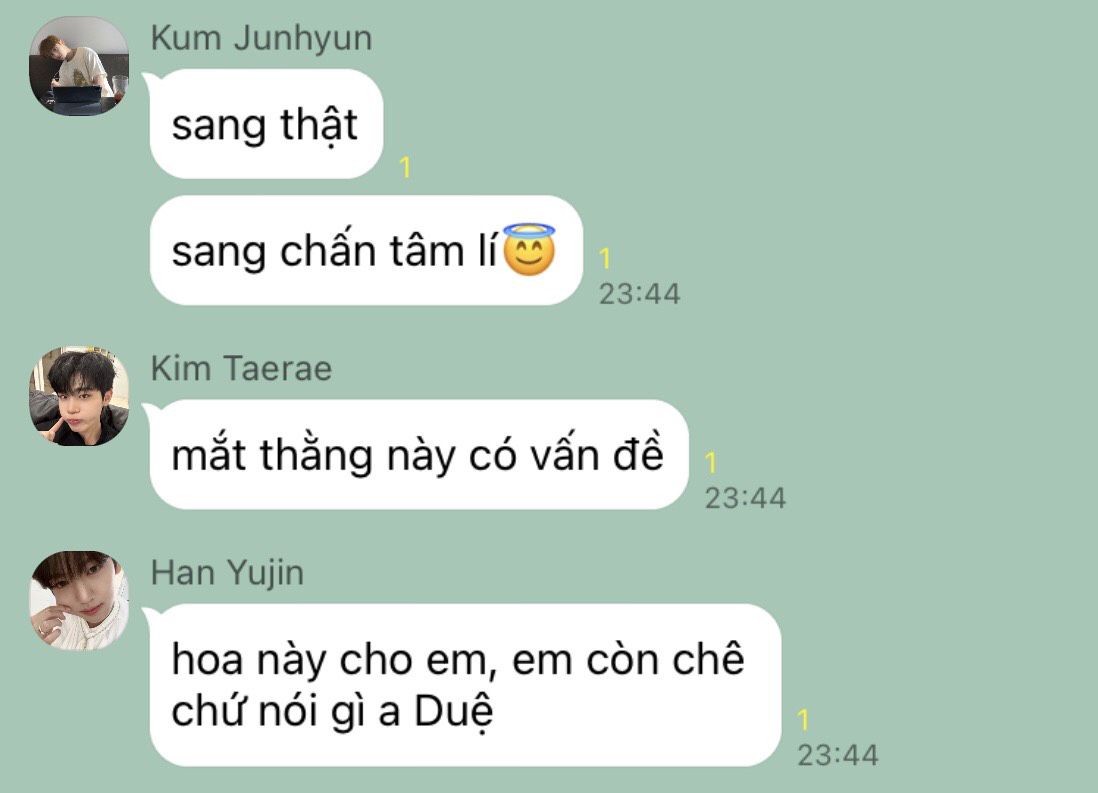The width and height of the screenshot is (1098, 793).
Task: Select Han Yujin's "hoa này cho em" message
Action: pyautogui.click(x=465, y=684)
